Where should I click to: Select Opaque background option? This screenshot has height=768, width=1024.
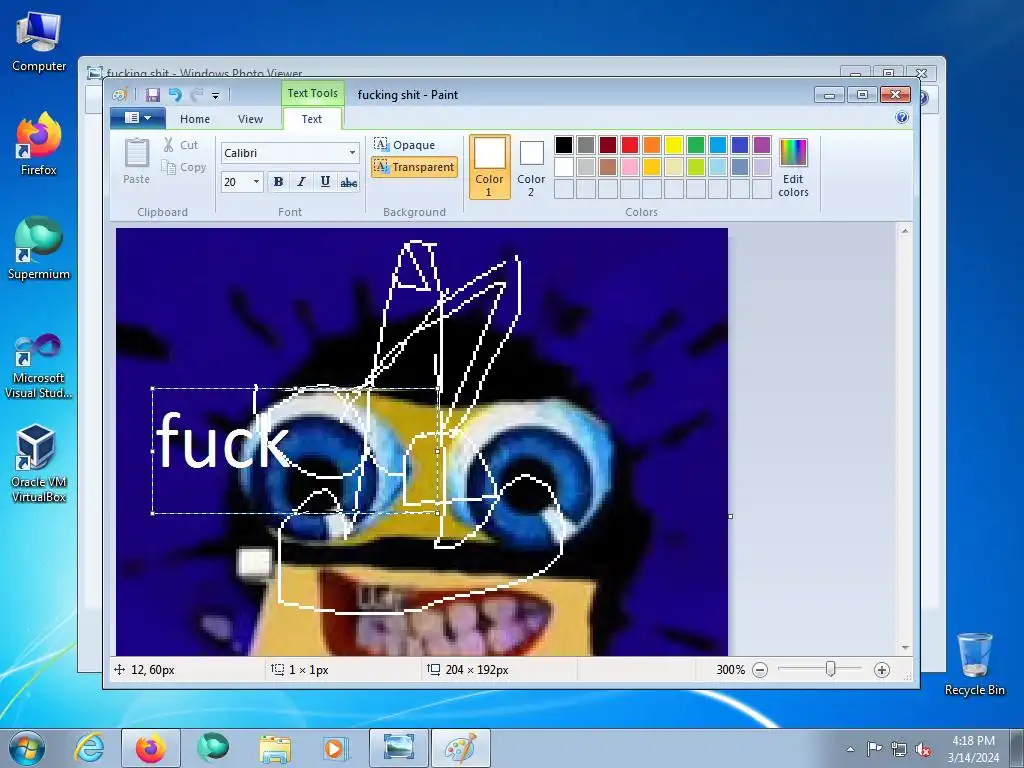coord(405,144)
